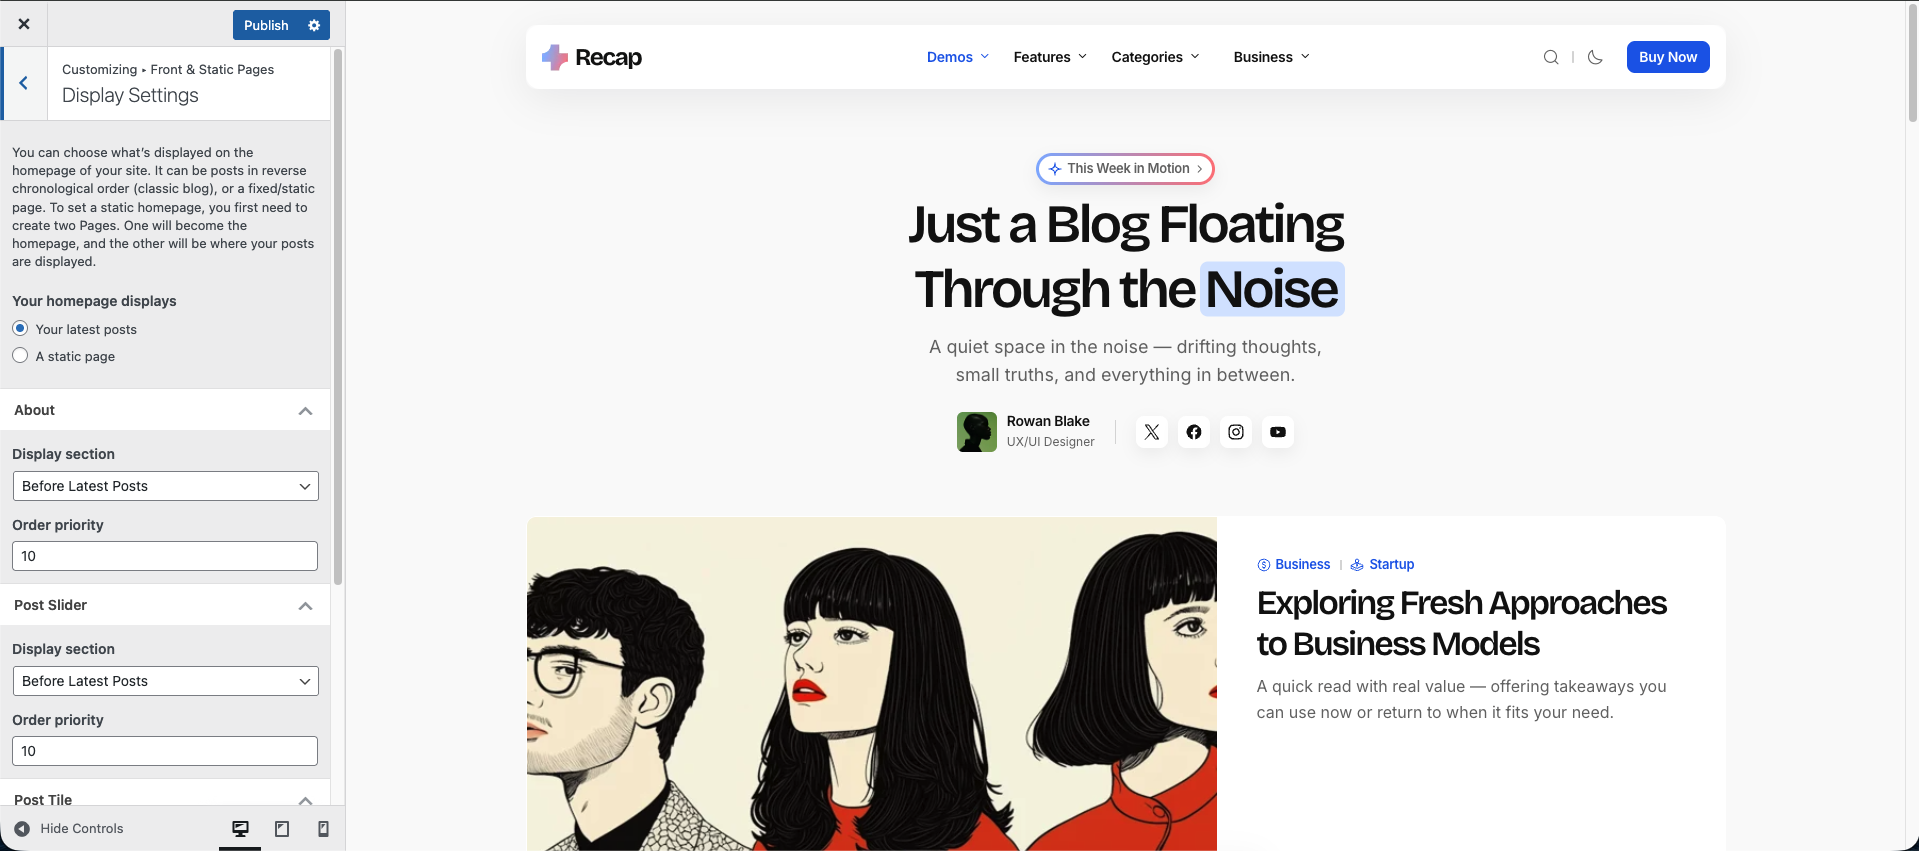Open About display section dropdown
1919x851 pixels.
click(165, 486)
